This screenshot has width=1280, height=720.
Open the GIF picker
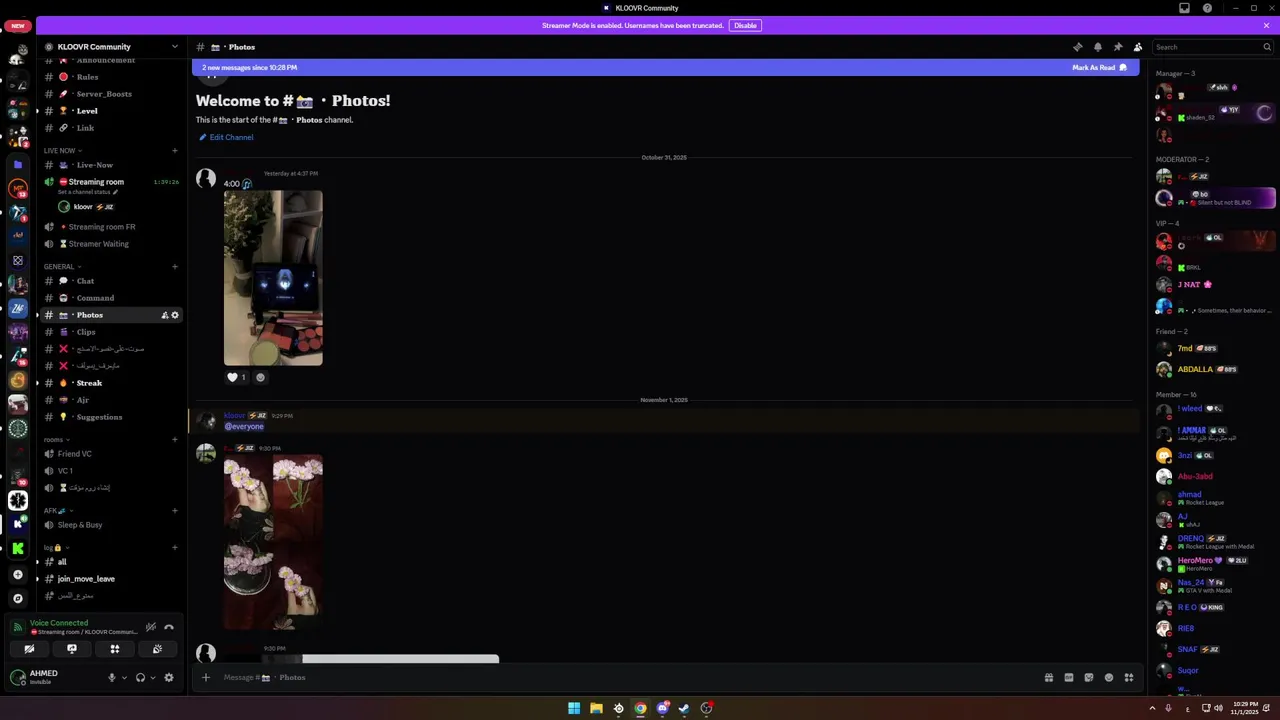(x=1069, y=677)
